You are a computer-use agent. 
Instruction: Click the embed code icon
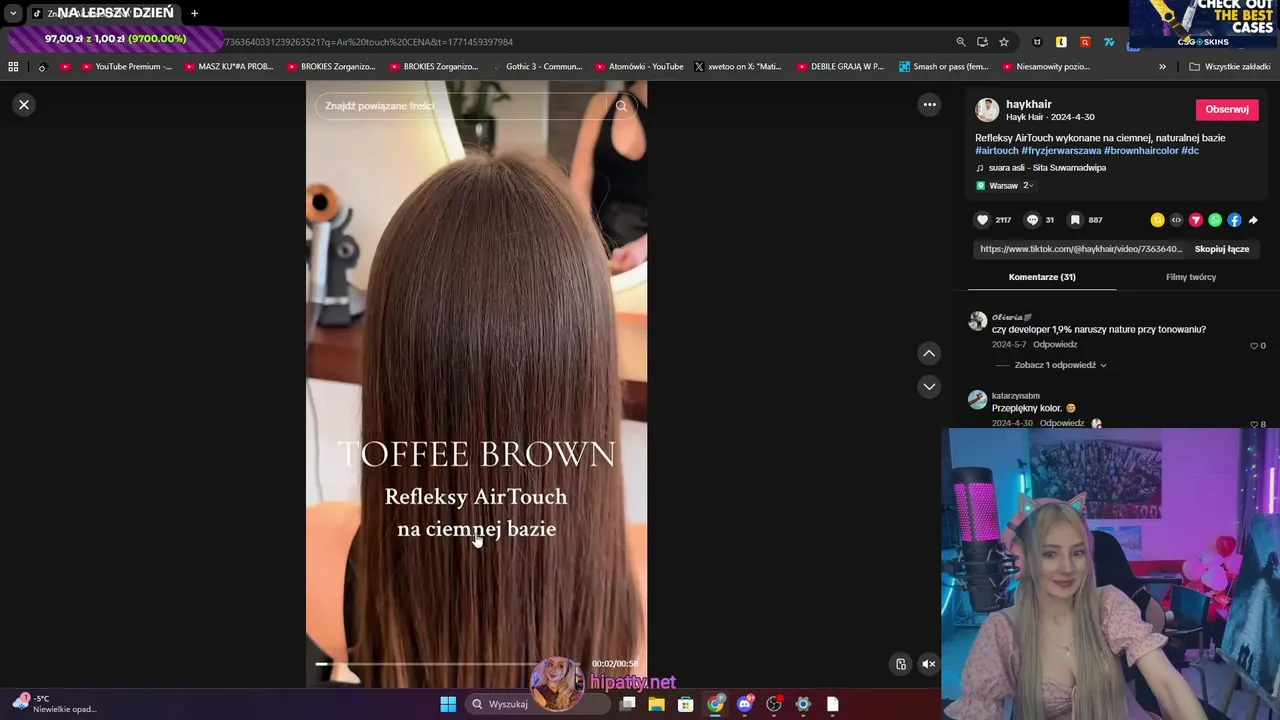click(1176, 220)
